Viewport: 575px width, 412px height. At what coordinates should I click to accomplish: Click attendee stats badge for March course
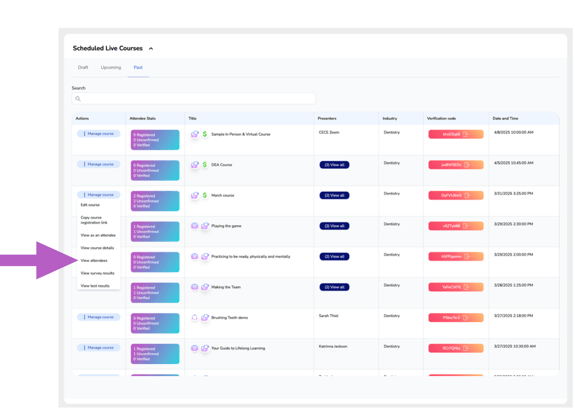click(x=155, y=201)
